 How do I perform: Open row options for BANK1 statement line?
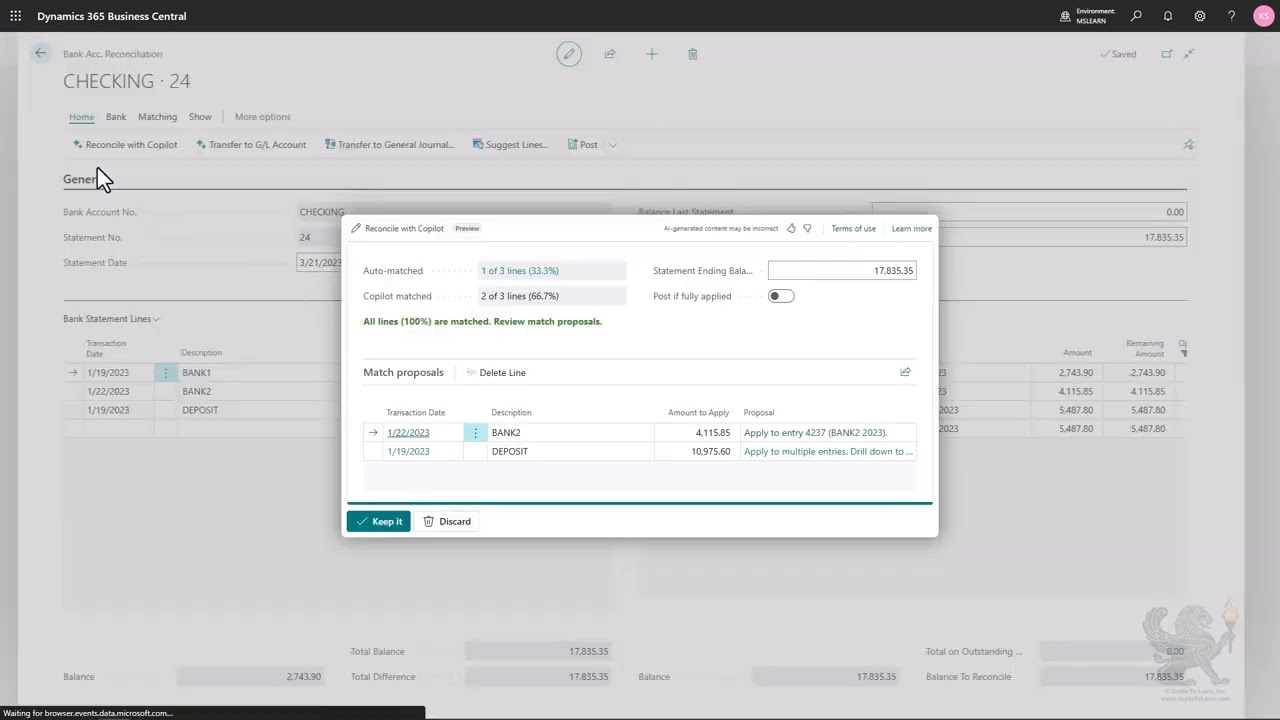(166, 373)
